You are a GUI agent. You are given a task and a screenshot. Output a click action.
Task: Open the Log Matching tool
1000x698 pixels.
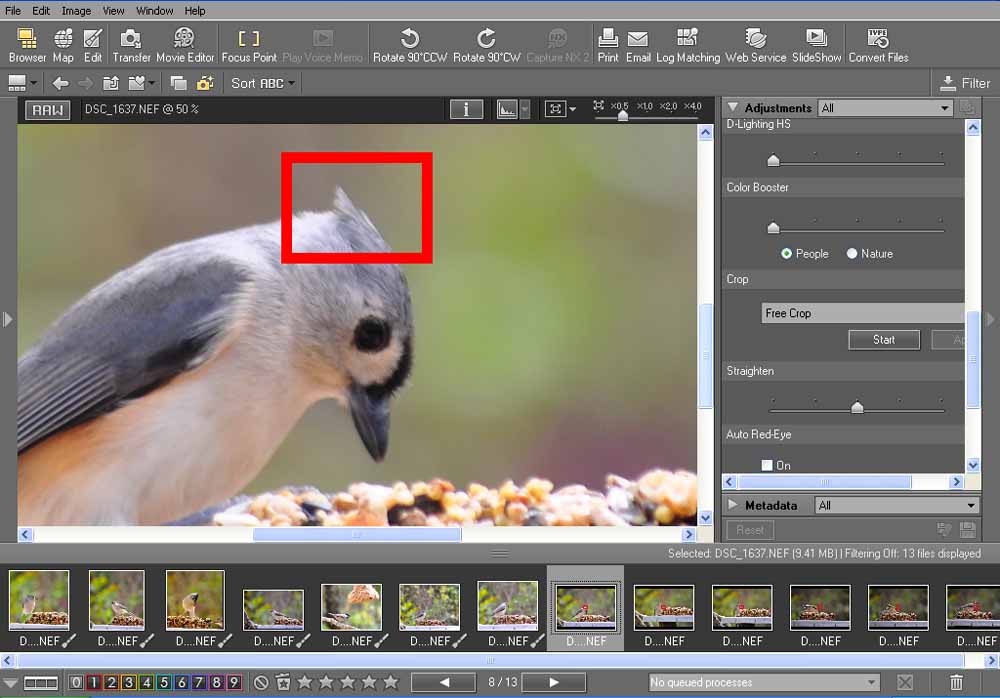click(x=687, y=39)
